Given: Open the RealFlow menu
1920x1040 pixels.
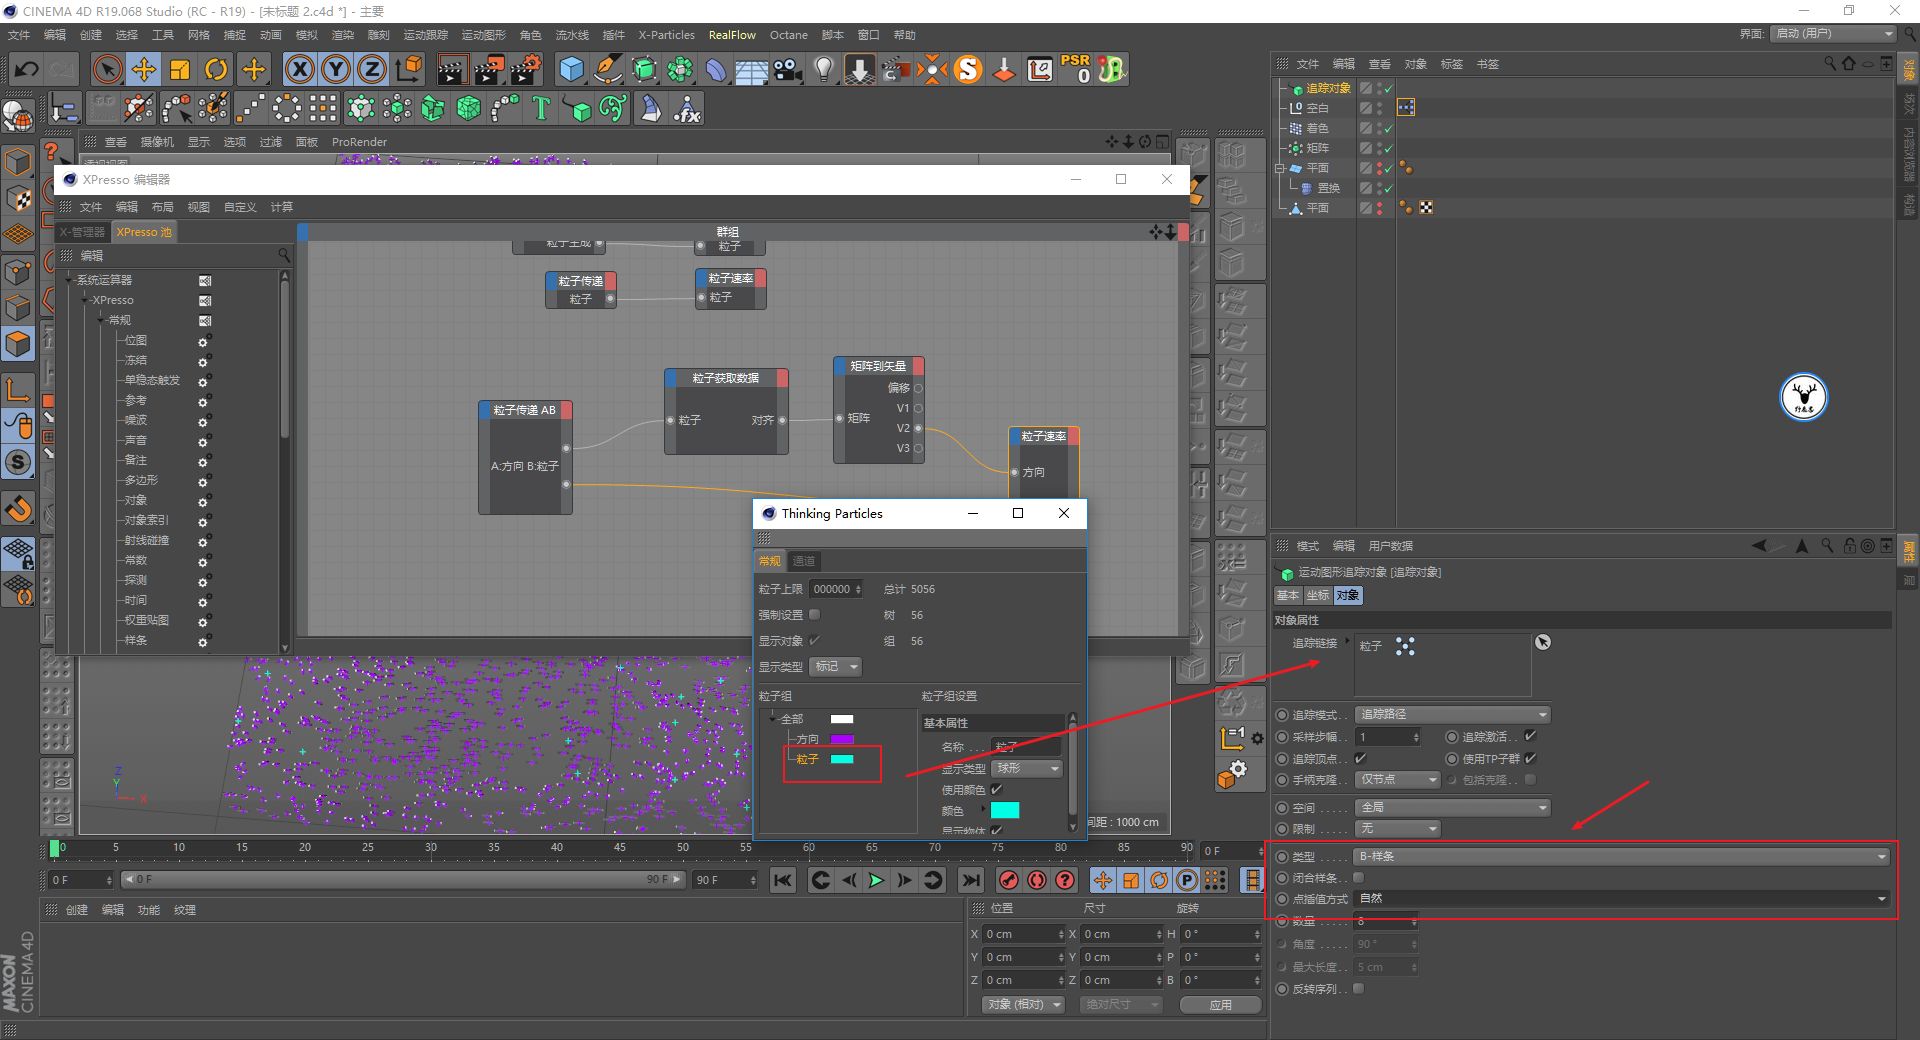Looking at the screenshot, I should point(731,35).
